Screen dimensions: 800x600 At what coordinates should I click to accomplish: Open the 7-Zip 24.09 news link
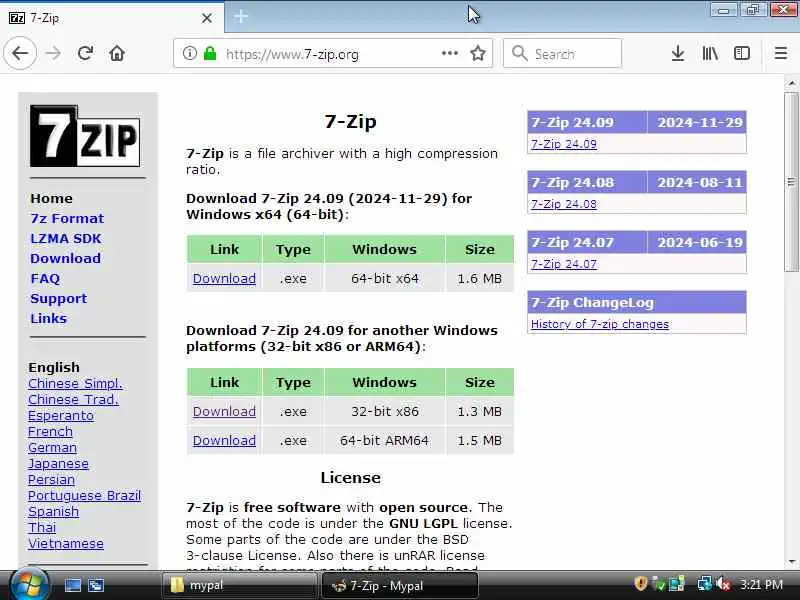click(x=564, y=144)
